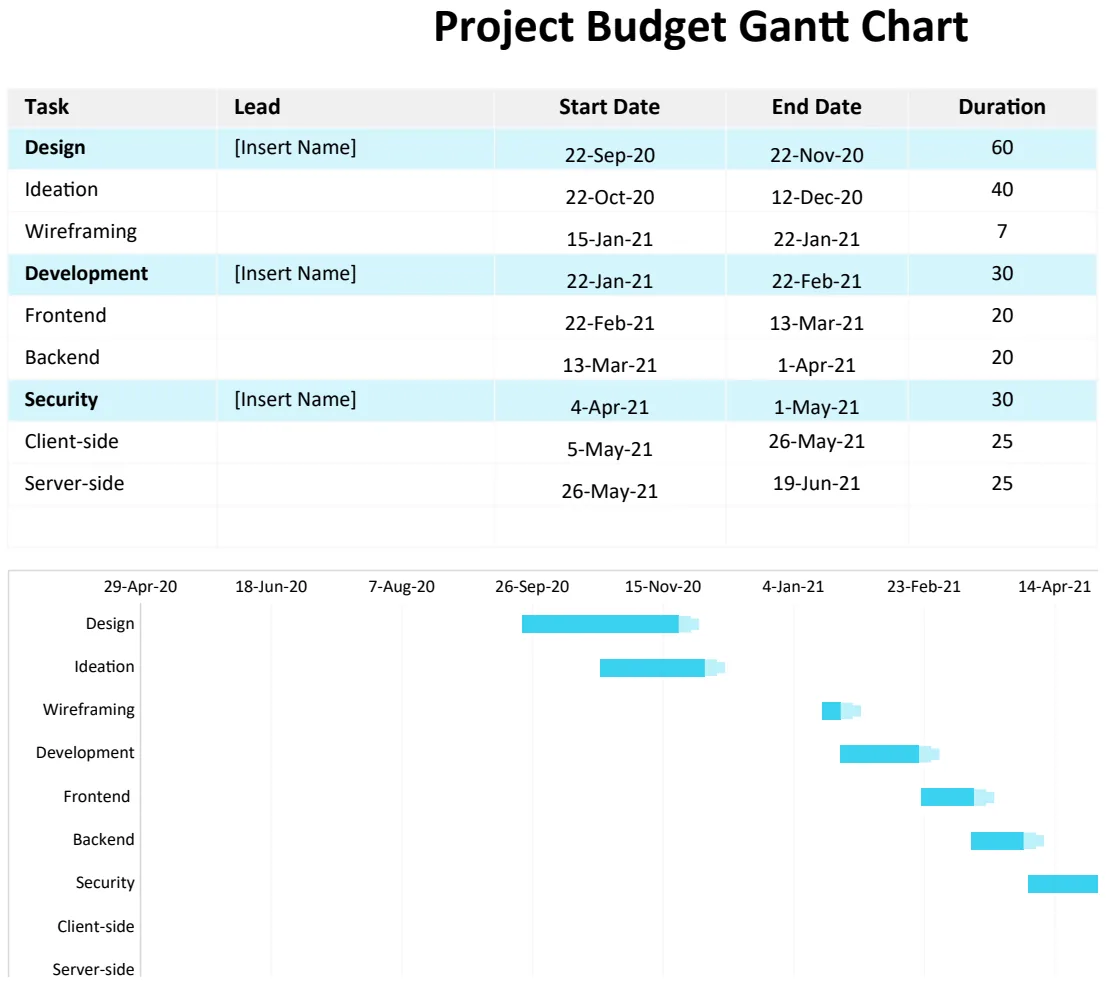Click duration 30 in Development row

[x=1002, y=273]
